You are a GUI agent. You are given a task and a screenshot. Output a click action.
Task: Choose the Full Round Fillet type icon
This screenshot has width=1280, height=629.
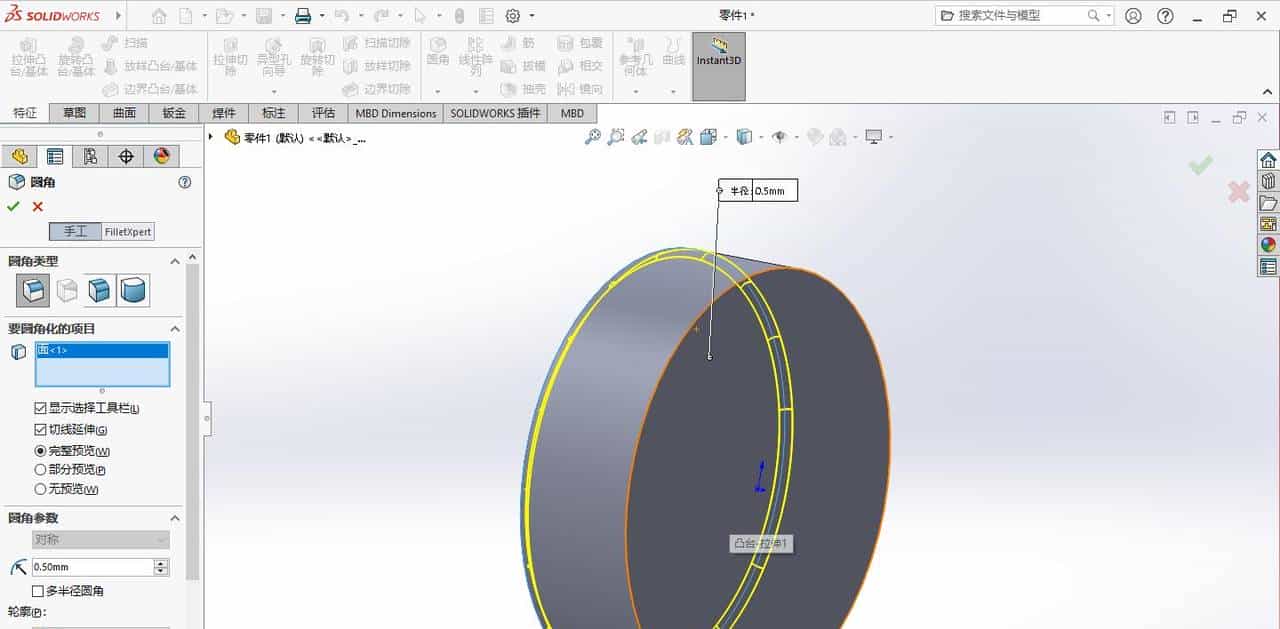(133, 291)
